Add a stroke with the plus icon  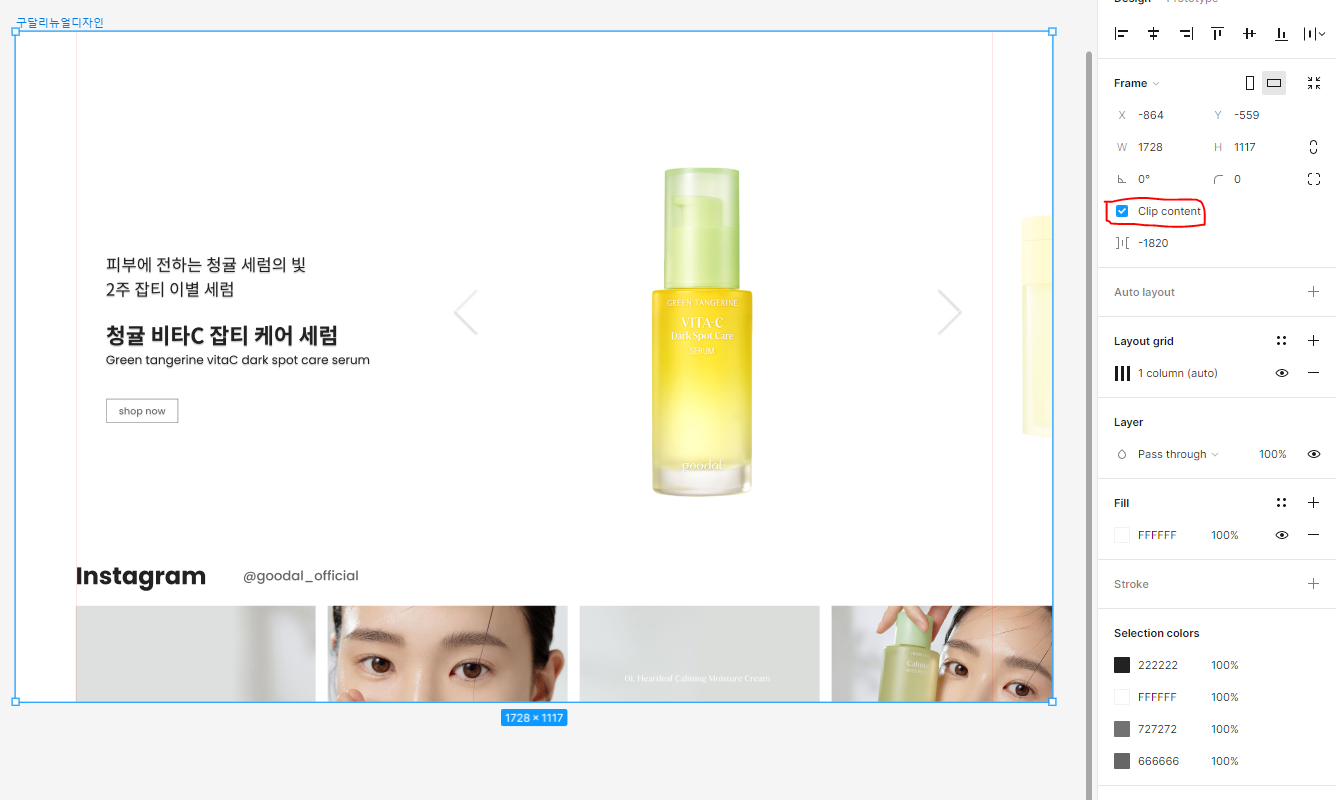tap(1314, 584)
